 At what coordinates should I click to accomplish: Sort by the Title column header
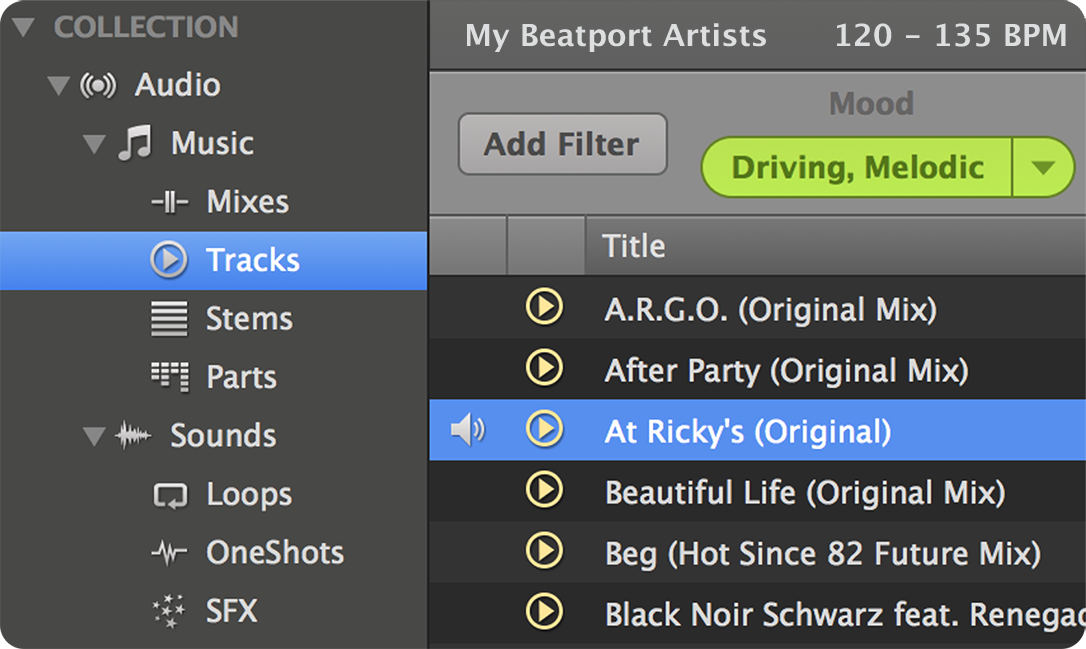pyautogui.click(x=835, y=246)
